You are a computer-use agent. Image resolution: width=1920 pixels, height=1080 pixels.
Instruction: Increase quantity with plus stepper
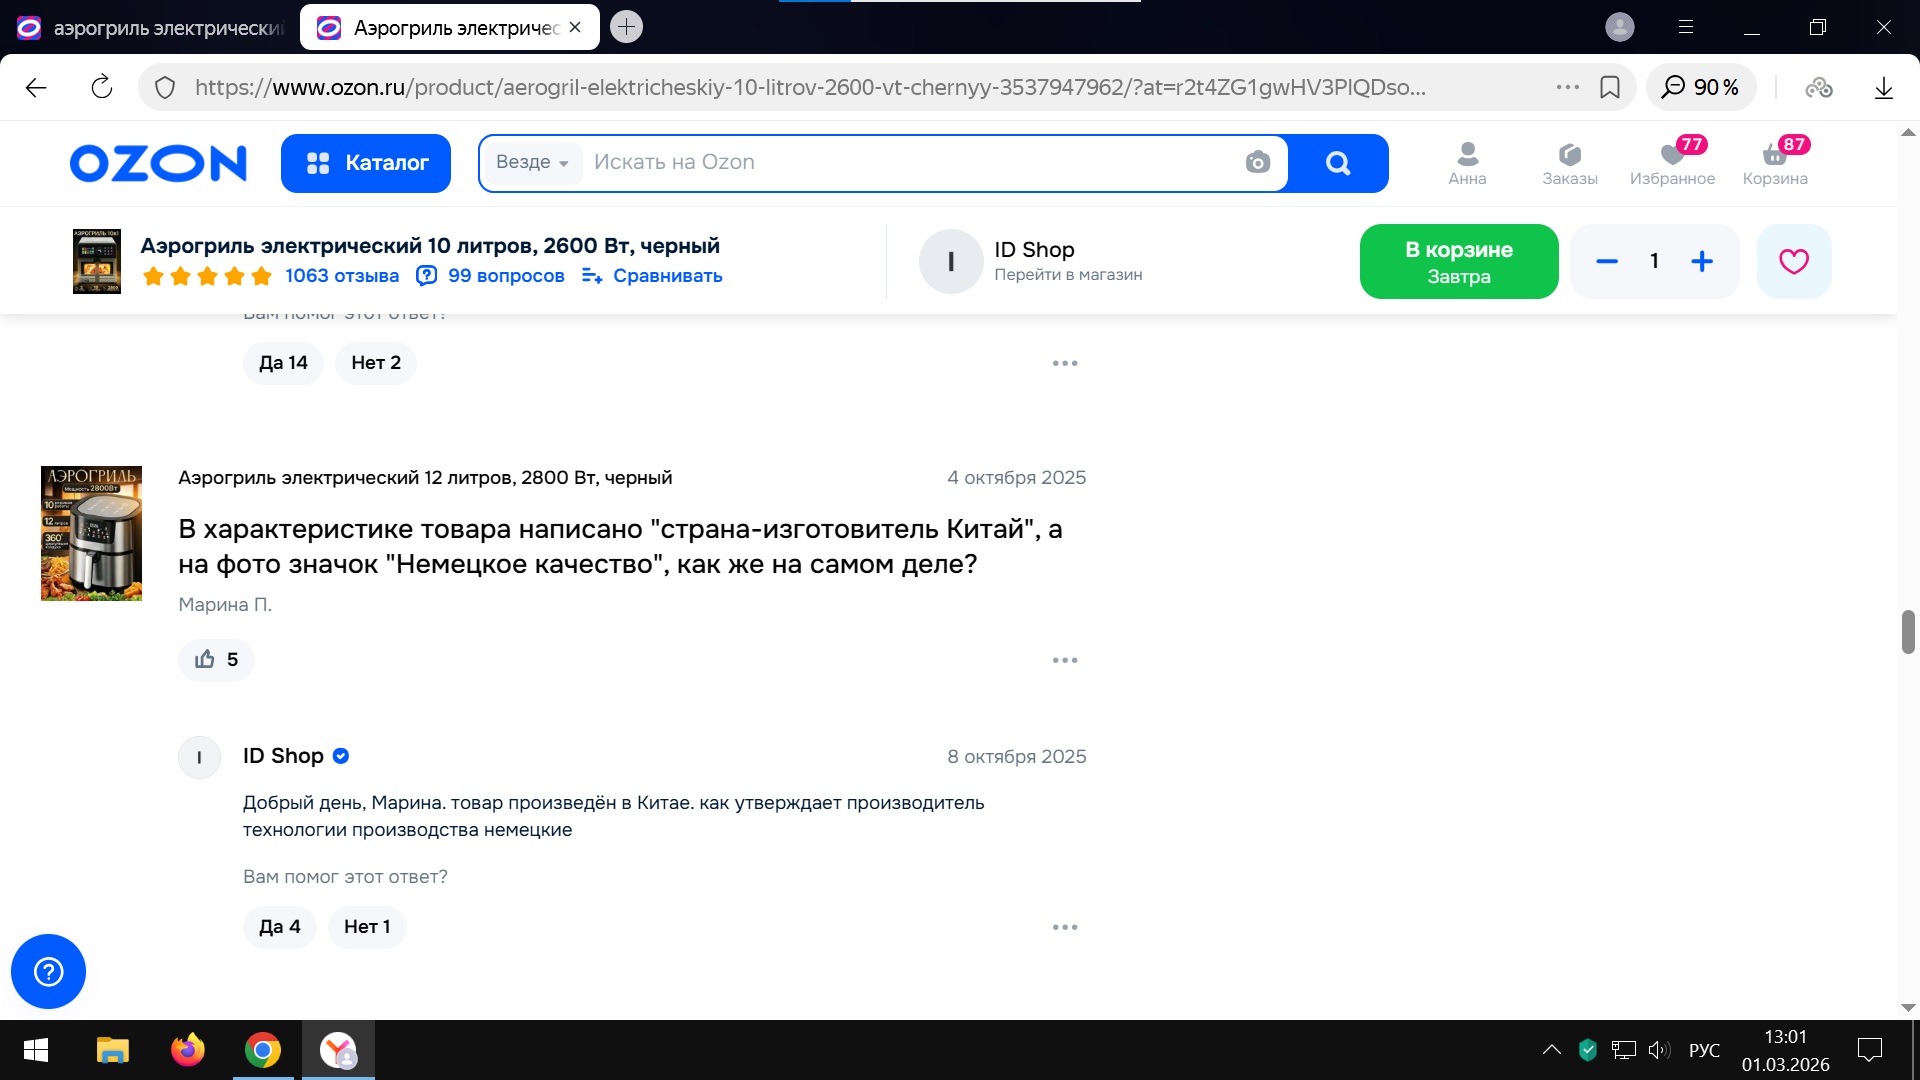(x=1701, y=261)
